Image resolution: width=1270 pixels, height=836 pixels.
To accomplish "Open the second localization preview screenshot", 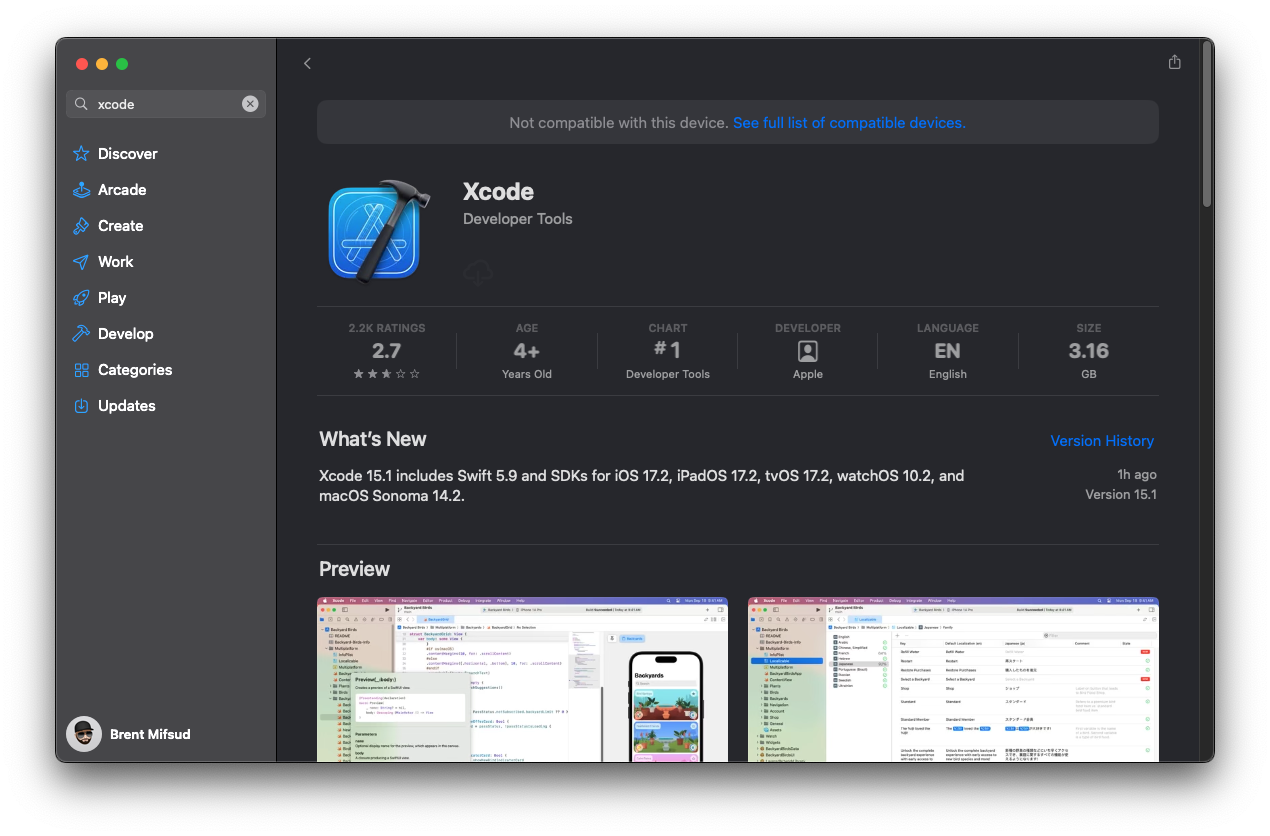I will click(x=953, y=680).
